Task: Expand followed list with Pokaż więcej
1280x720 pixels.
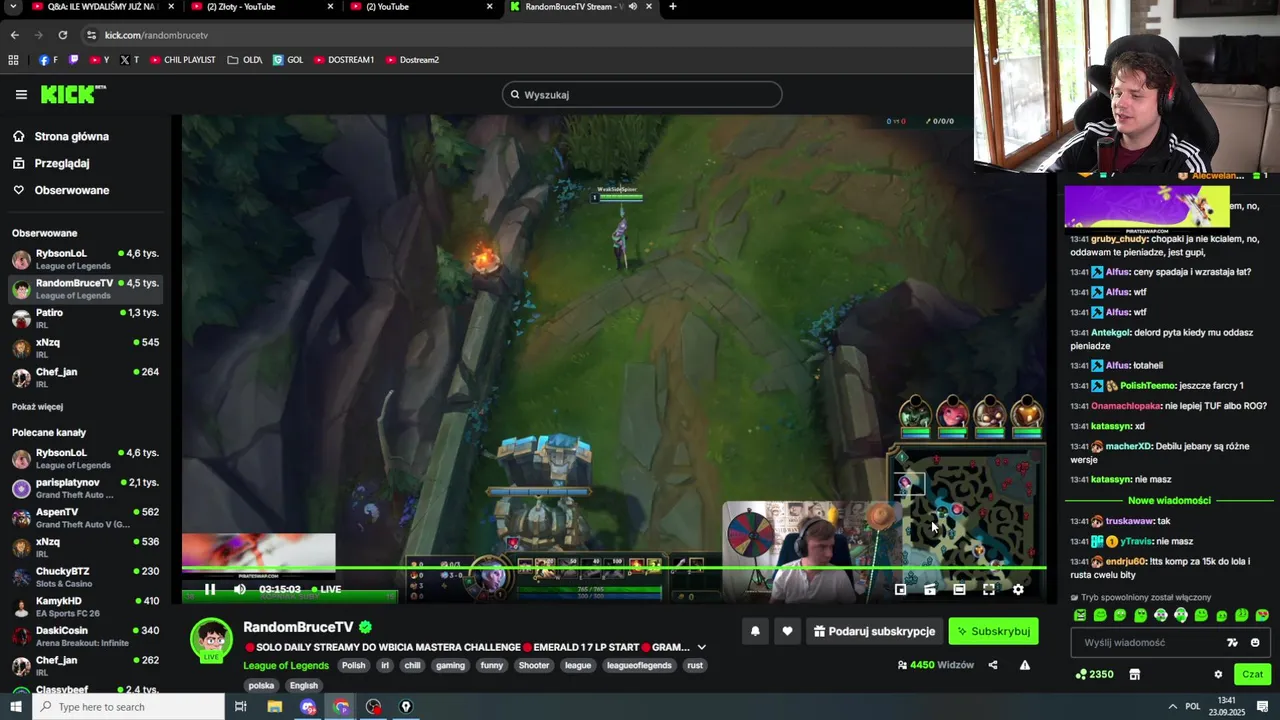Action: tap(37, 407)
